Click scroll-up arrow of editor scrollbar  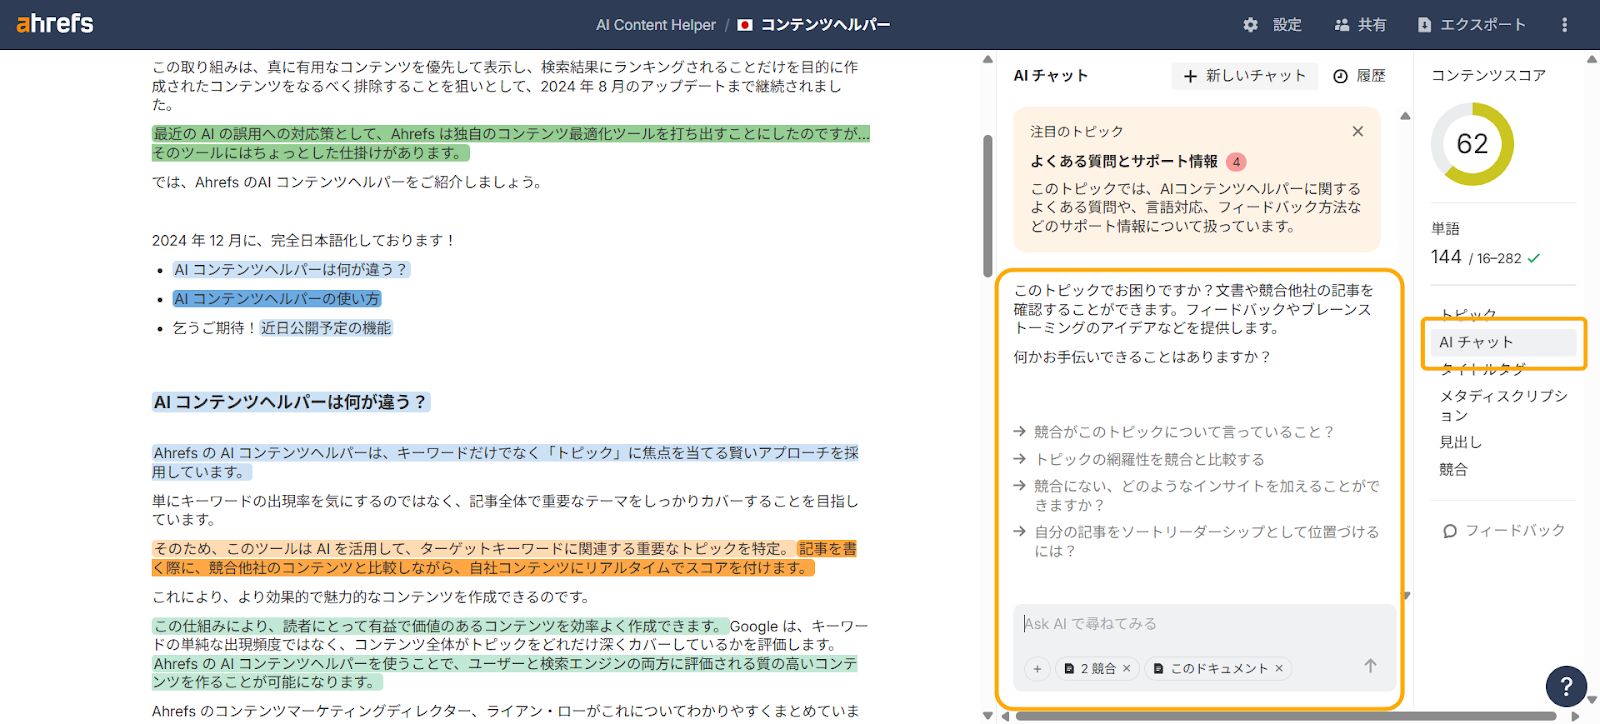pos(988,60)
